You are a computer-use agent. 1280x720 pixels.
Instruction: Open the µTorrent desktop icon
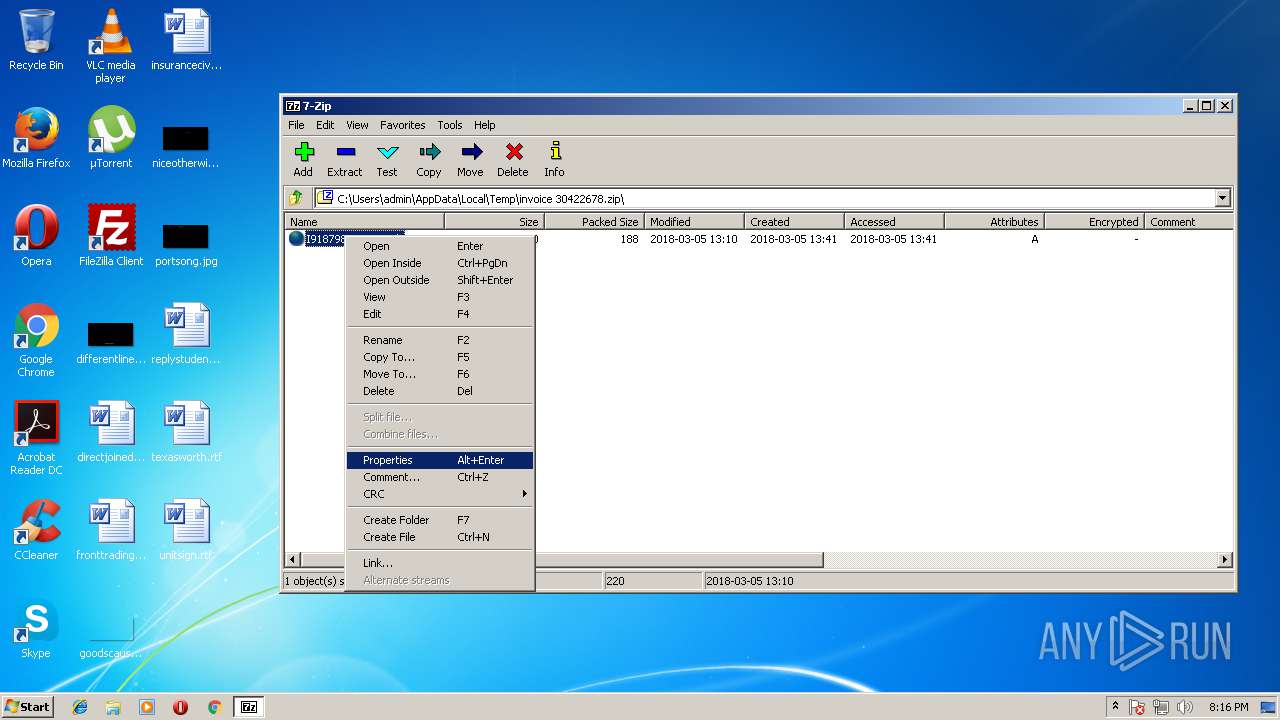click(x=110, y=138)
